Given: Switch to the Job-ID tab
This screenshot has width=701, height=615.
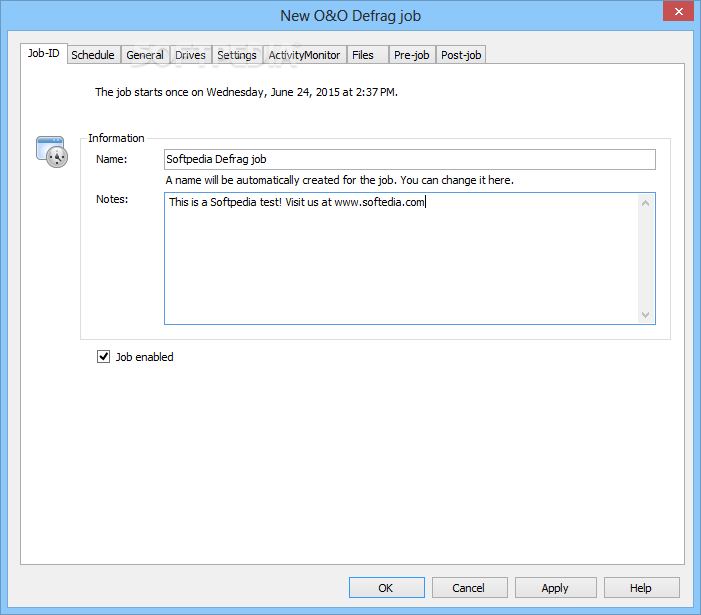Looking at the screenshot, I should 43,53.
